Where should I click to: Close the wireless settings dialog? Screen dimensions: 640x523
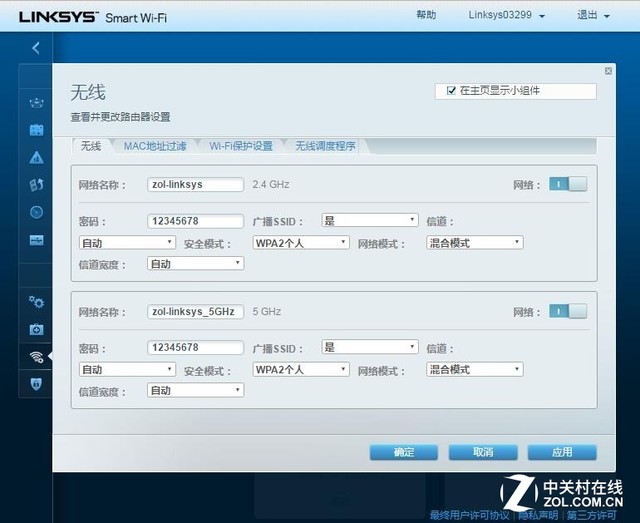[608, 71]
